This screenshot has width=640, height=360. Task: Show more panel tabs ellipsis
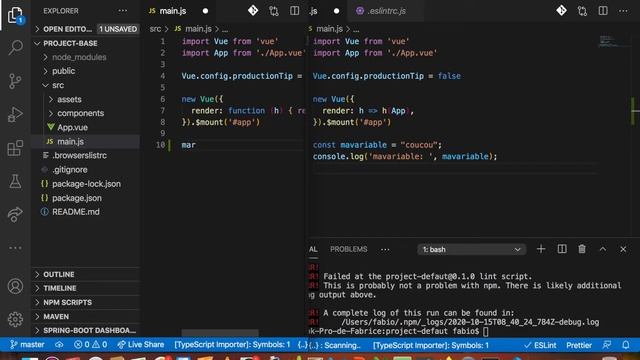[x=385, y=249]
